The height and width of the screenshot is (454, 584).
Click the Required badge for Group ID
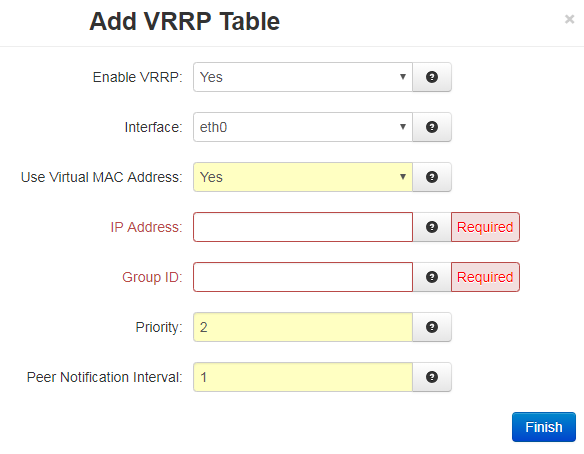click(x=485, y=277)
